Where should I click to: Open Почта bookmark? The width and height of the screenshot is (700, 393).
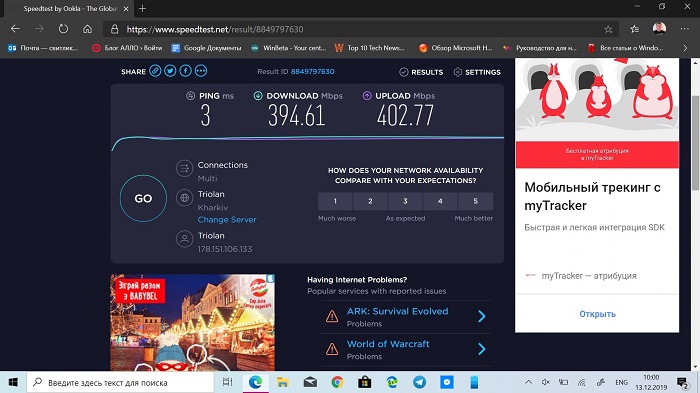(43, 48)
